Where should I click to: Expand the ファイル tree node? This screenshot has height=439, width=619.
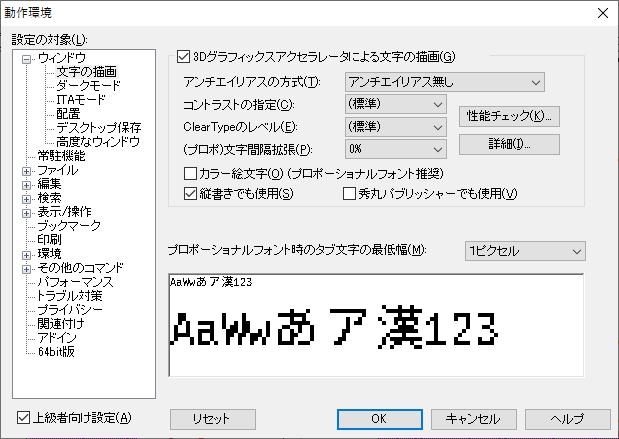click(27, 170)
